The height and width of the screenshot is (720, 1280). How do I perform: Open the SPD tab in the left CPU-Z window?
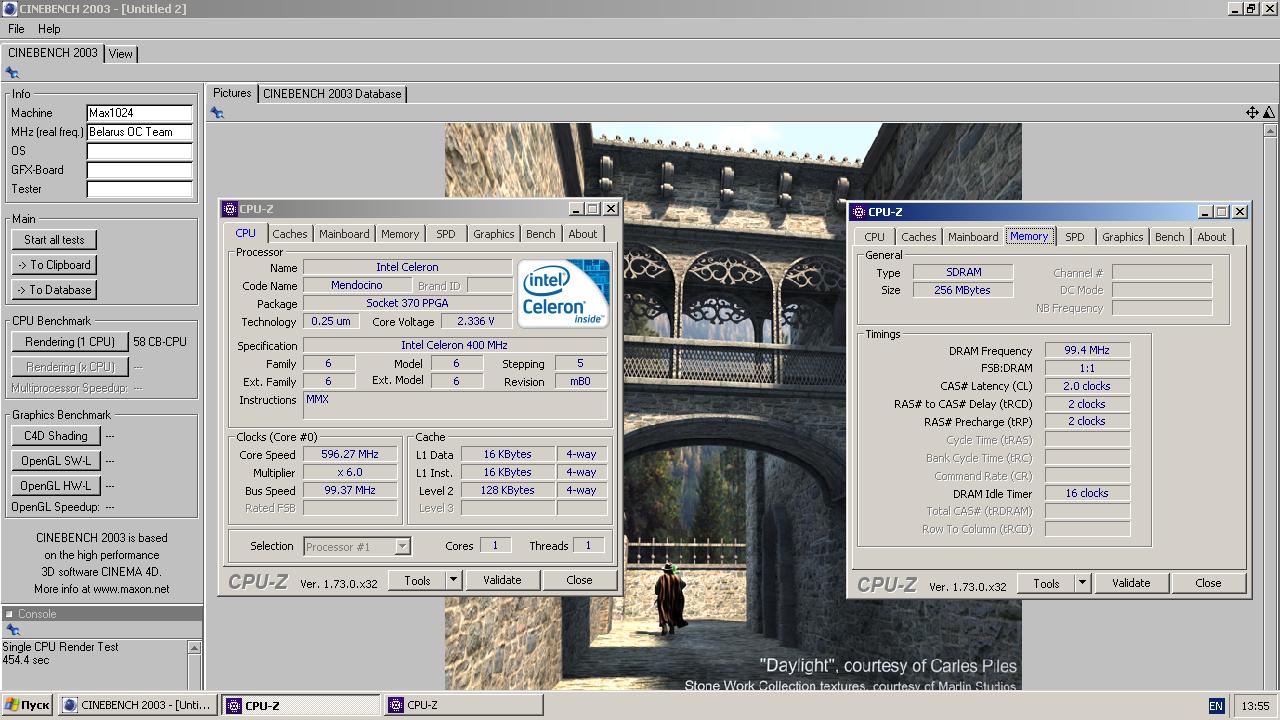(x=446, y=234)
